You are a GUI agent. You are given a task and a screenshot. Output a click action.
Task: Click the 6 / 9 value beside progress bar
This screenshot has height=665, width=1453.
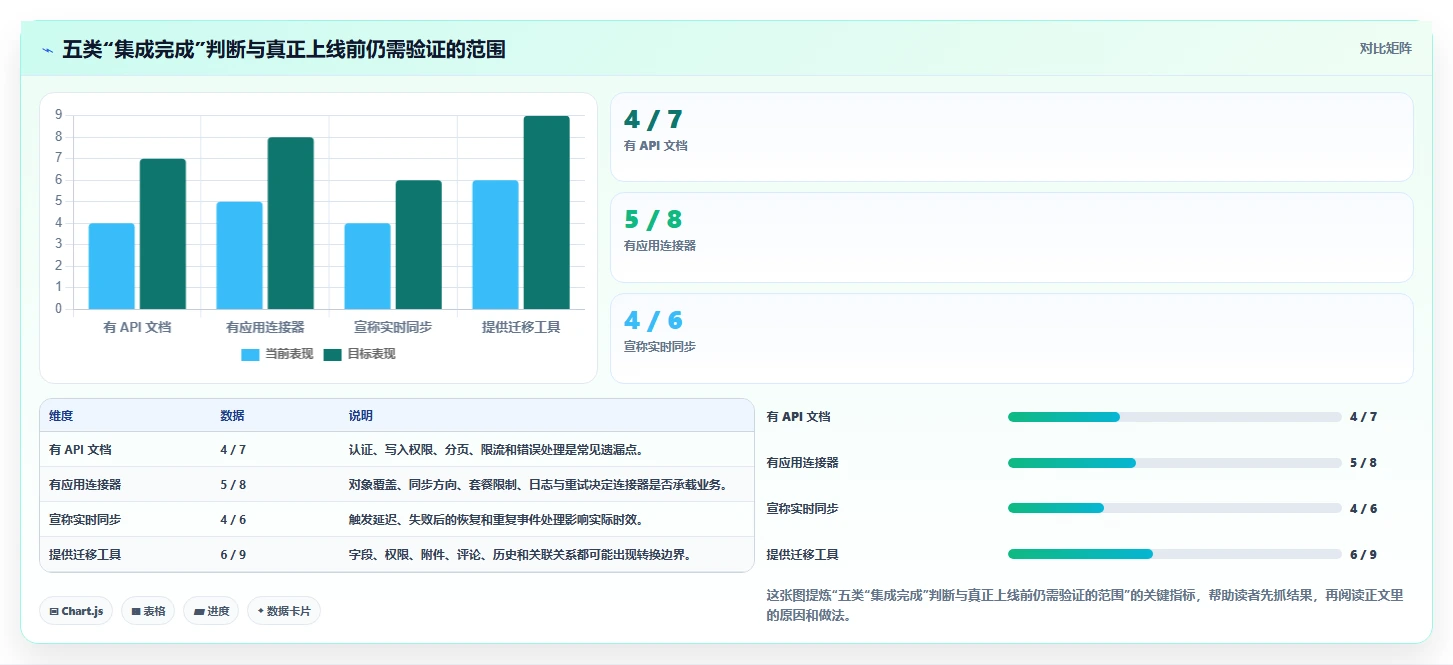point(1363,554)
